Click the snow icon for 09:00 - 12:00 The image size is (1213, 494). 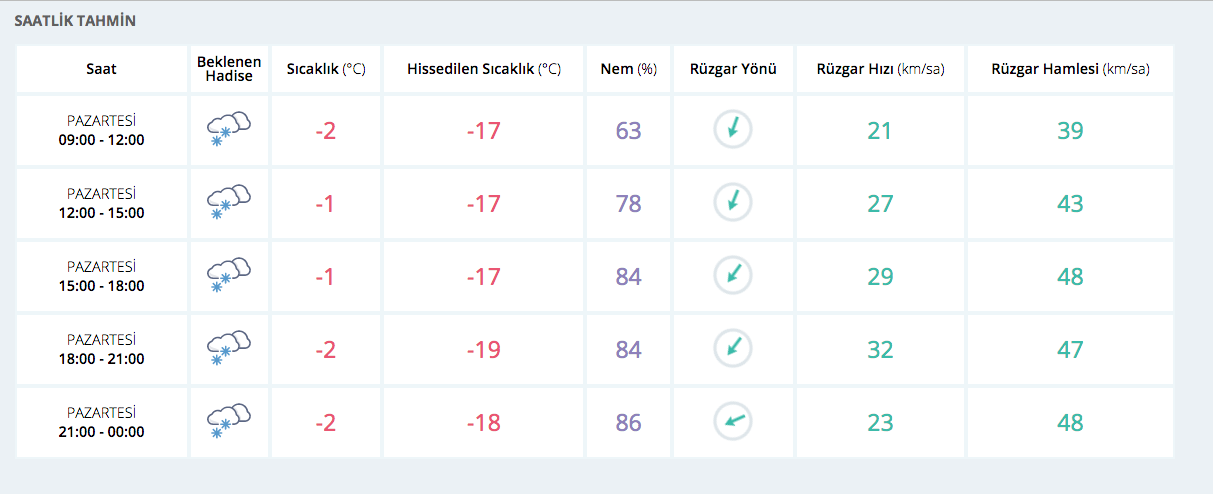228,130
